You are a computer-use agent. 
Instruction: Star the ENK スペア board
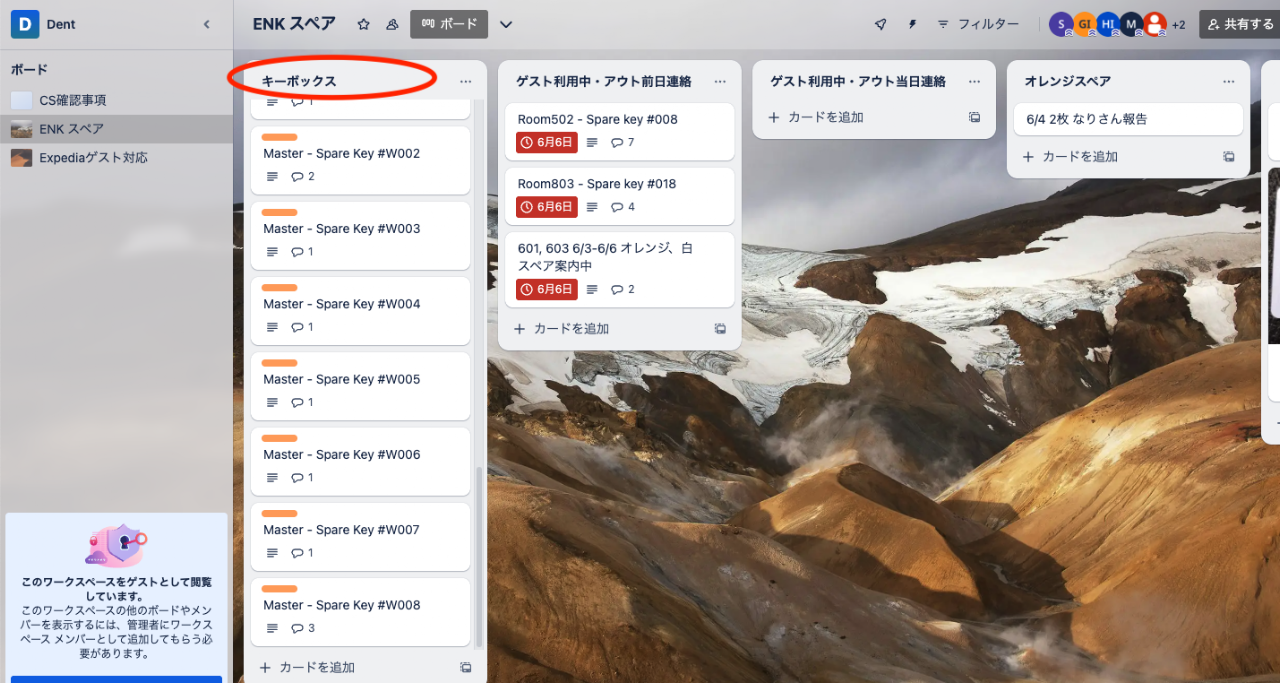tap(363, 24)
